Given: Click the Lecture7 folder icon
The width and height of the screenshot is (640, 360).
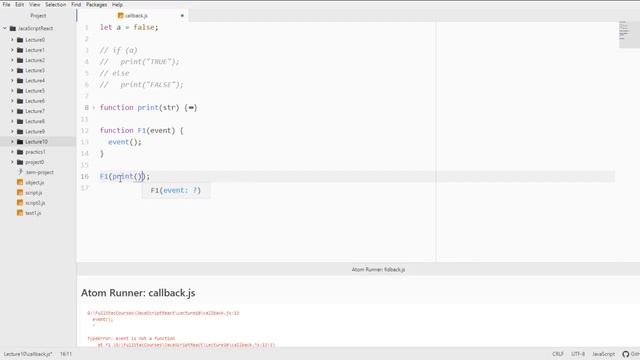Looking at the screenshot, I should (20, 111).
